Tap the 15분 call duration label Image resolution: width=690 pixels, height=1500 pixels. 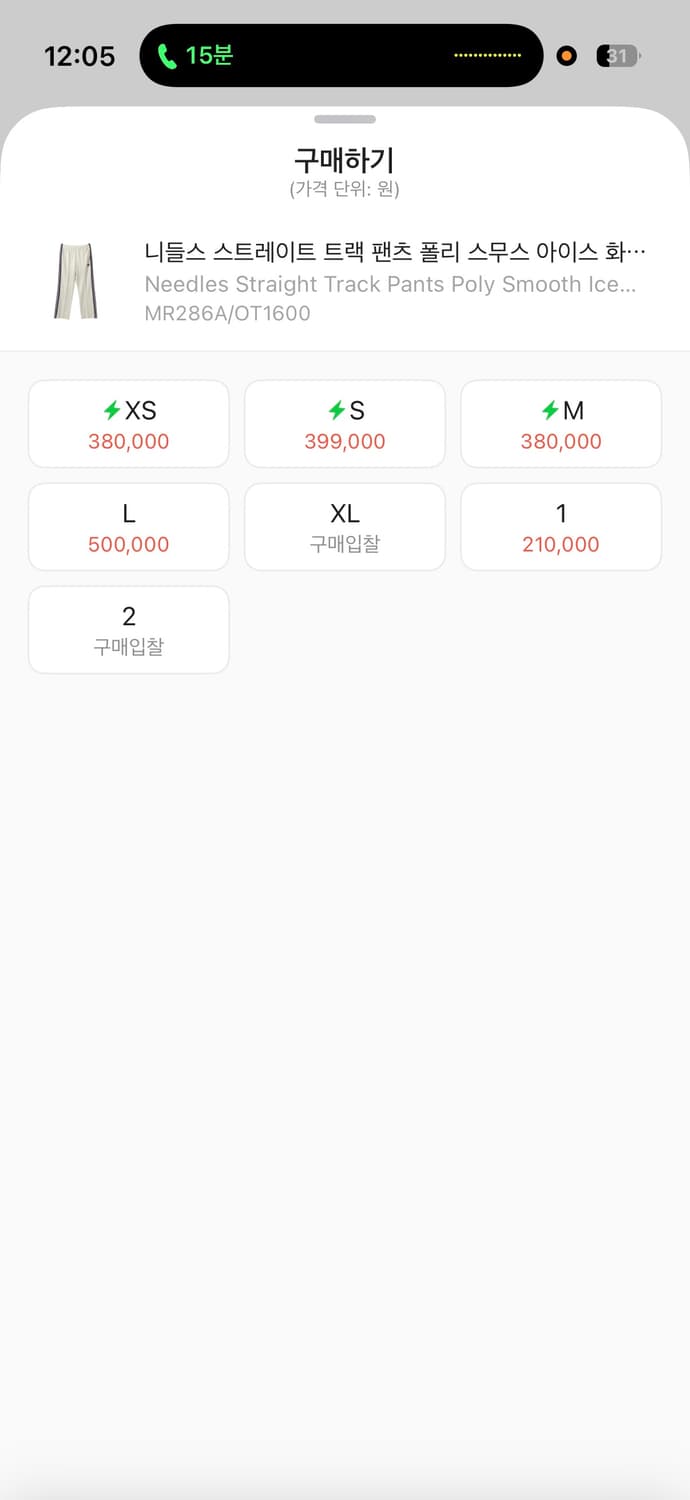pos(209,55)
